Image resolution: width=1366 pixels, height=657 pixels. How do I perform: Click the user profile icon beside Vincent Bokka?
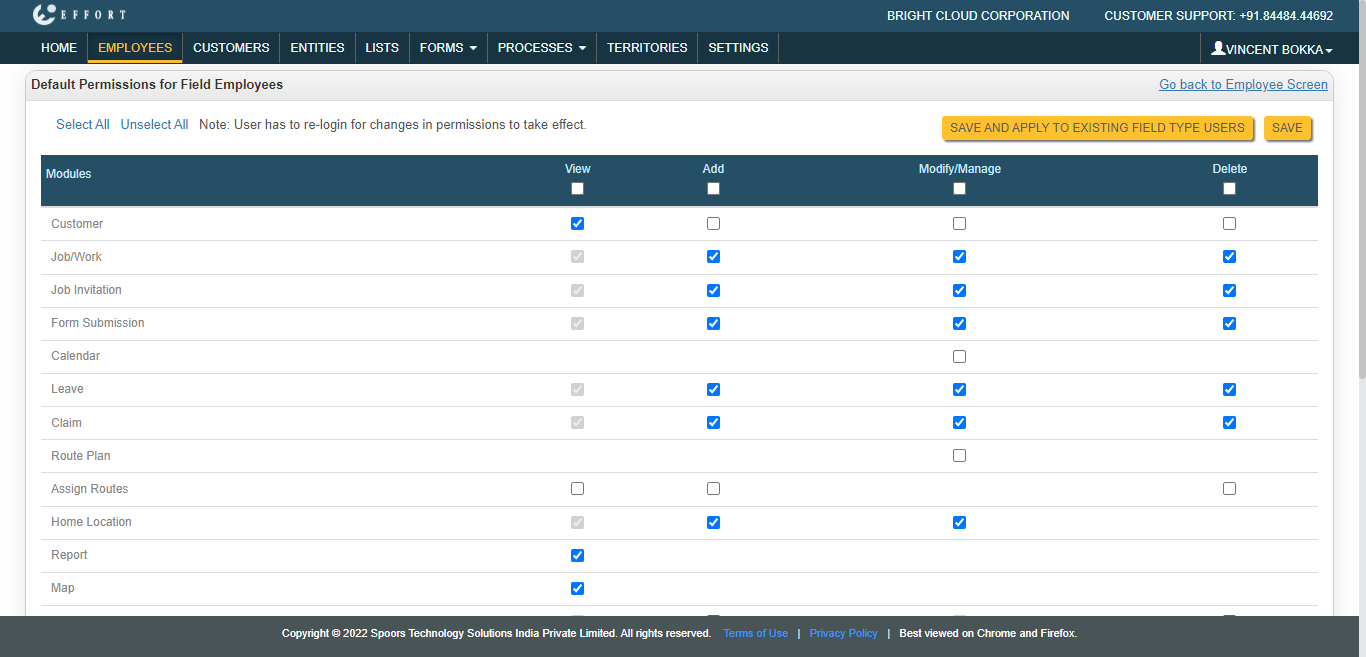coord(1217,48)
